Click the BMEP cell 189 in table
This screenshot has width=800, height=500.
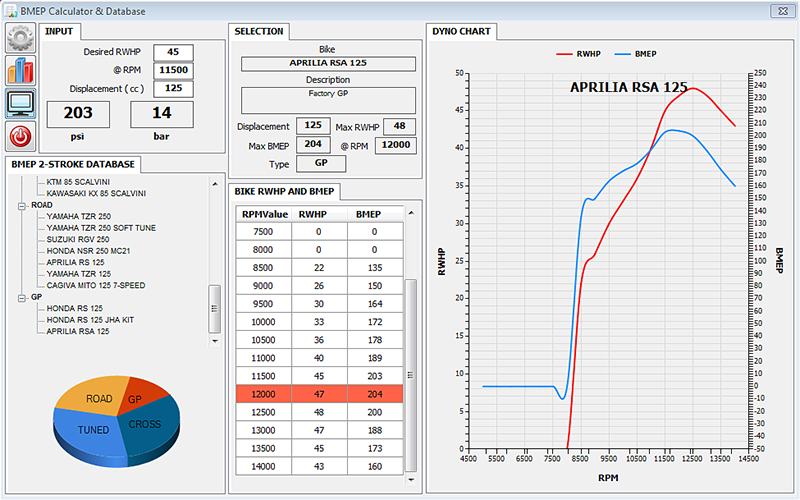click(x=375, y=358)
